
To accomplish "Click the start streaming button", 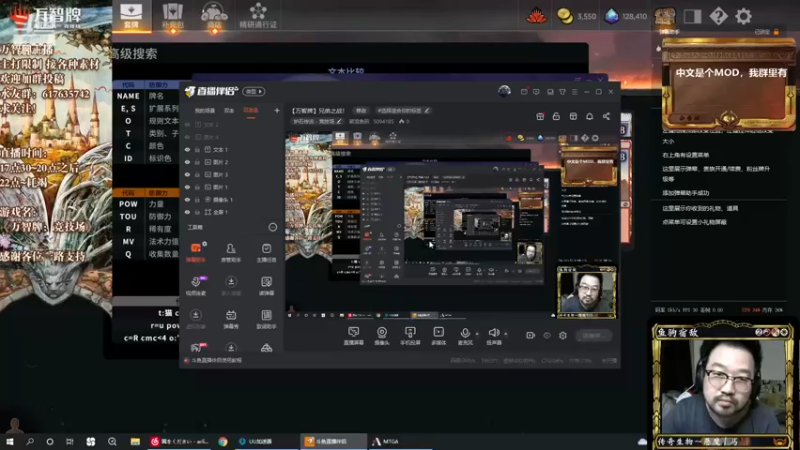I will click(x=593, y=335).
